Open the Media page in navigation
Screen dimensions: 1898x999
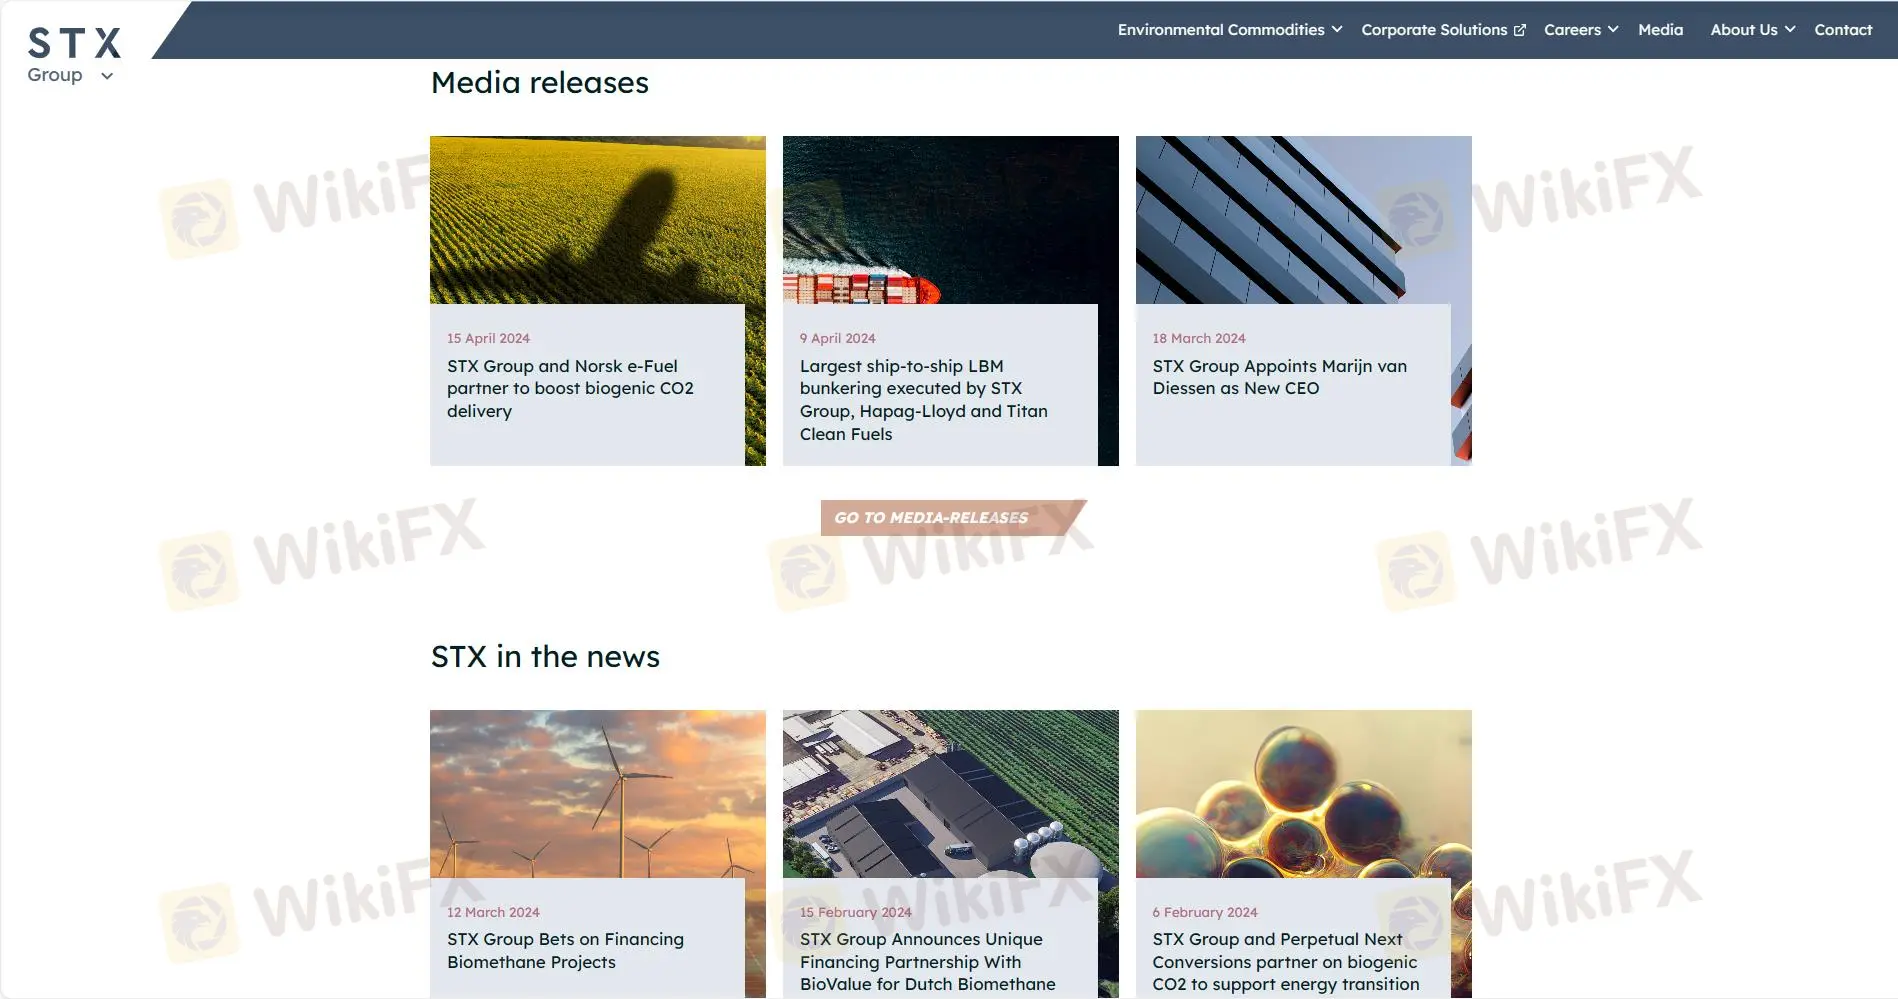[x=1660, y=30]
